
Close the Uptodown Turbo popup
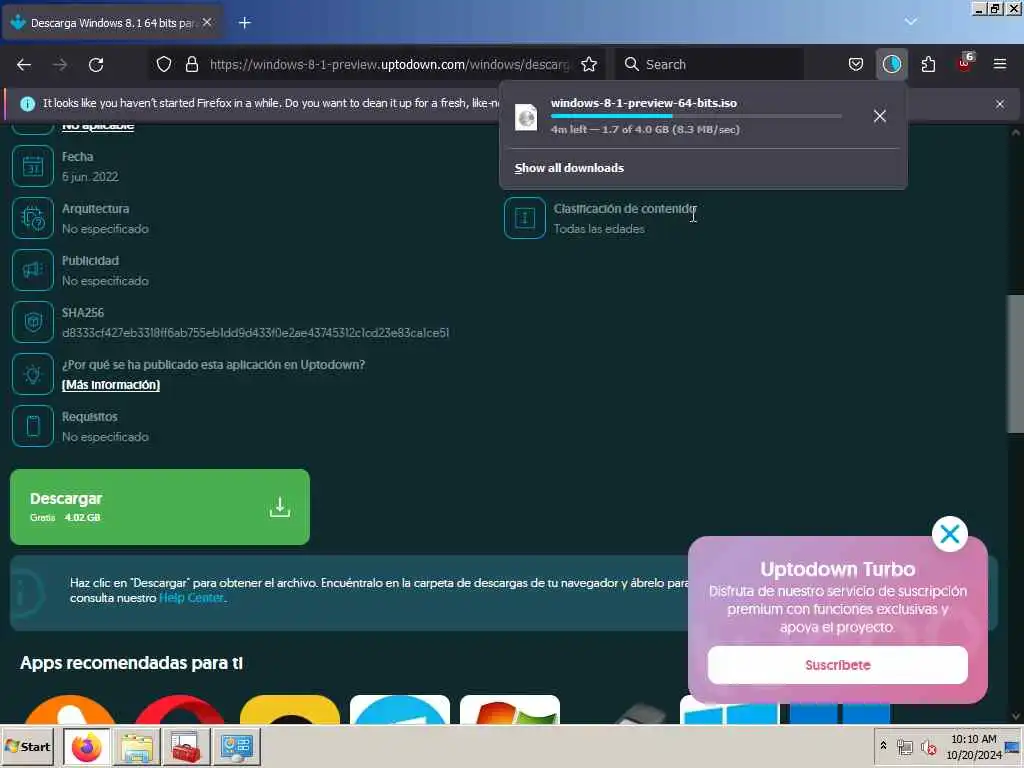pos(950,534)
